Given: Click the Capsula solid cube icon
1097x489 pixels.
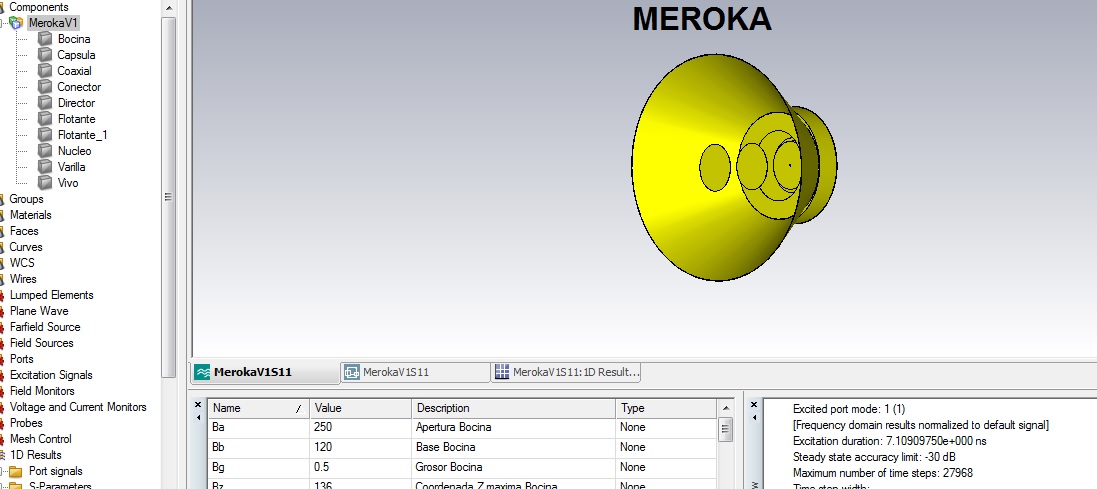Looking at the screenshot, I should [45, 55].
